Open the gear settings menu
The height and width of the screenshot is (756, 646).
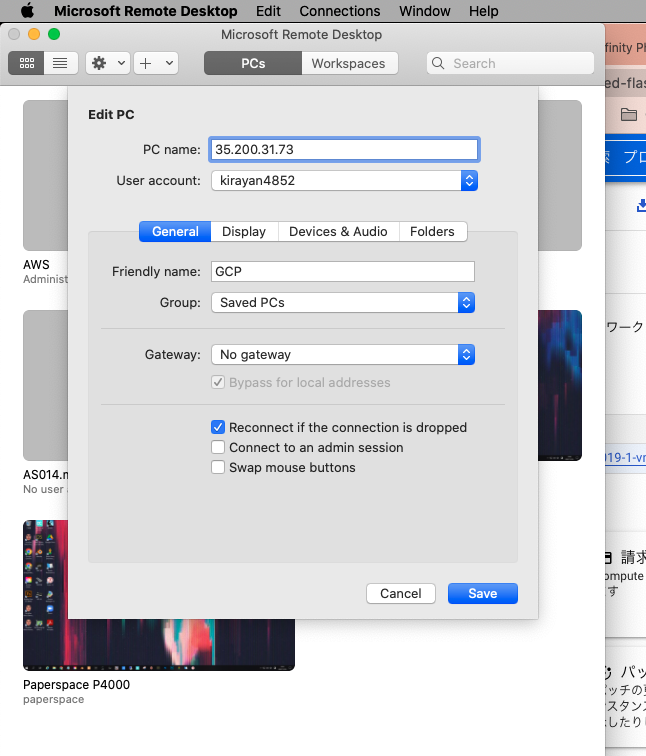[108, 63]
